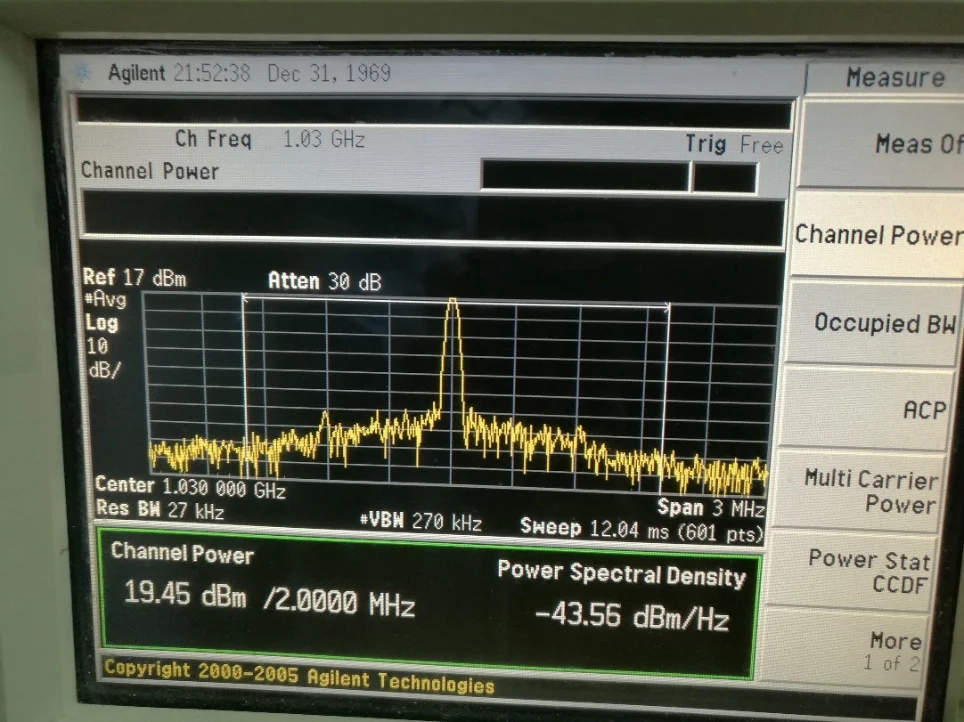Choose the Channel Power softkey
This screenshot has width=964, height=722.
(878, 234)
